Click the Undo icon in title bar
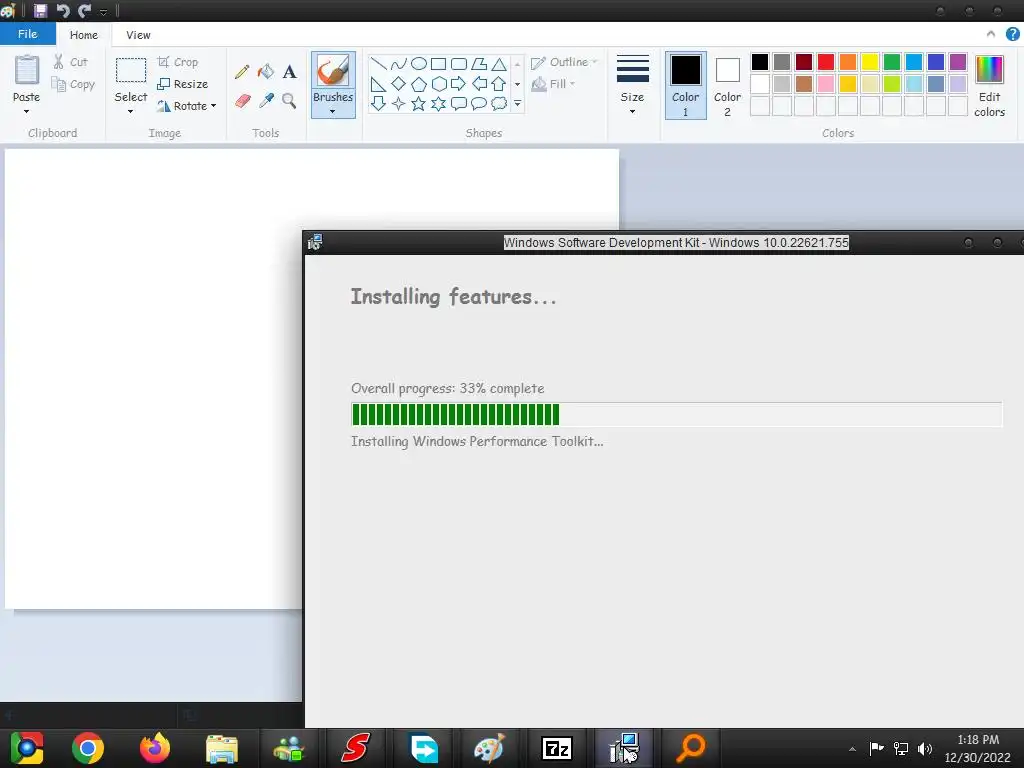 coord(63,10)
